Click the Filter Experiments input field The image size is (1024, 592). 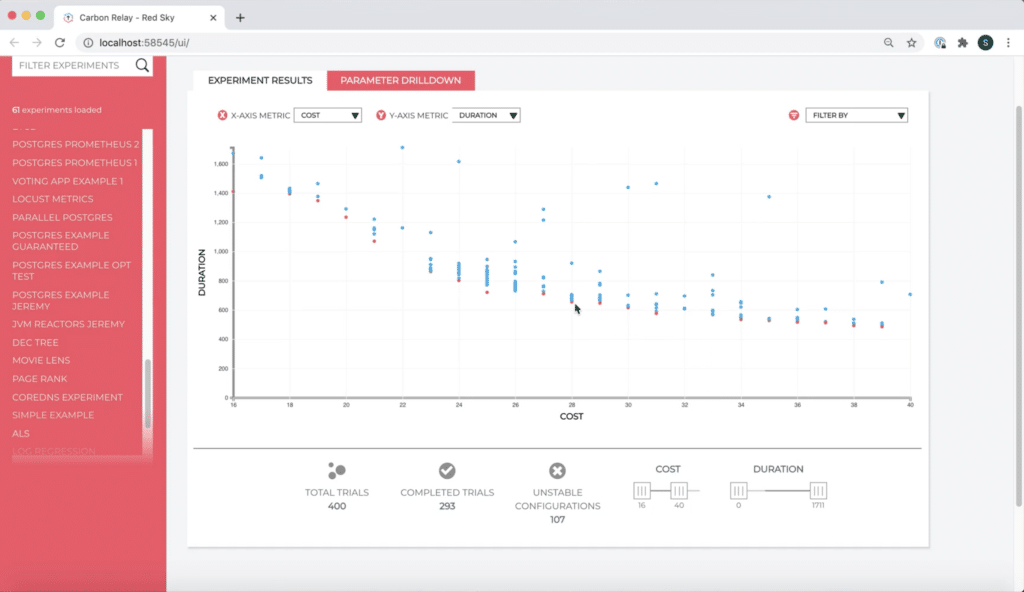(73, 65)
